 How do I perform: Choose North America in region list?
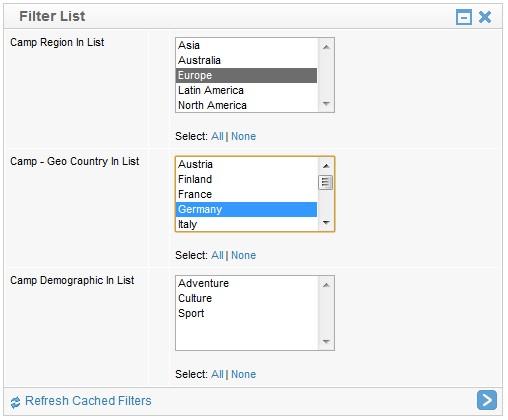coord(246,105)
